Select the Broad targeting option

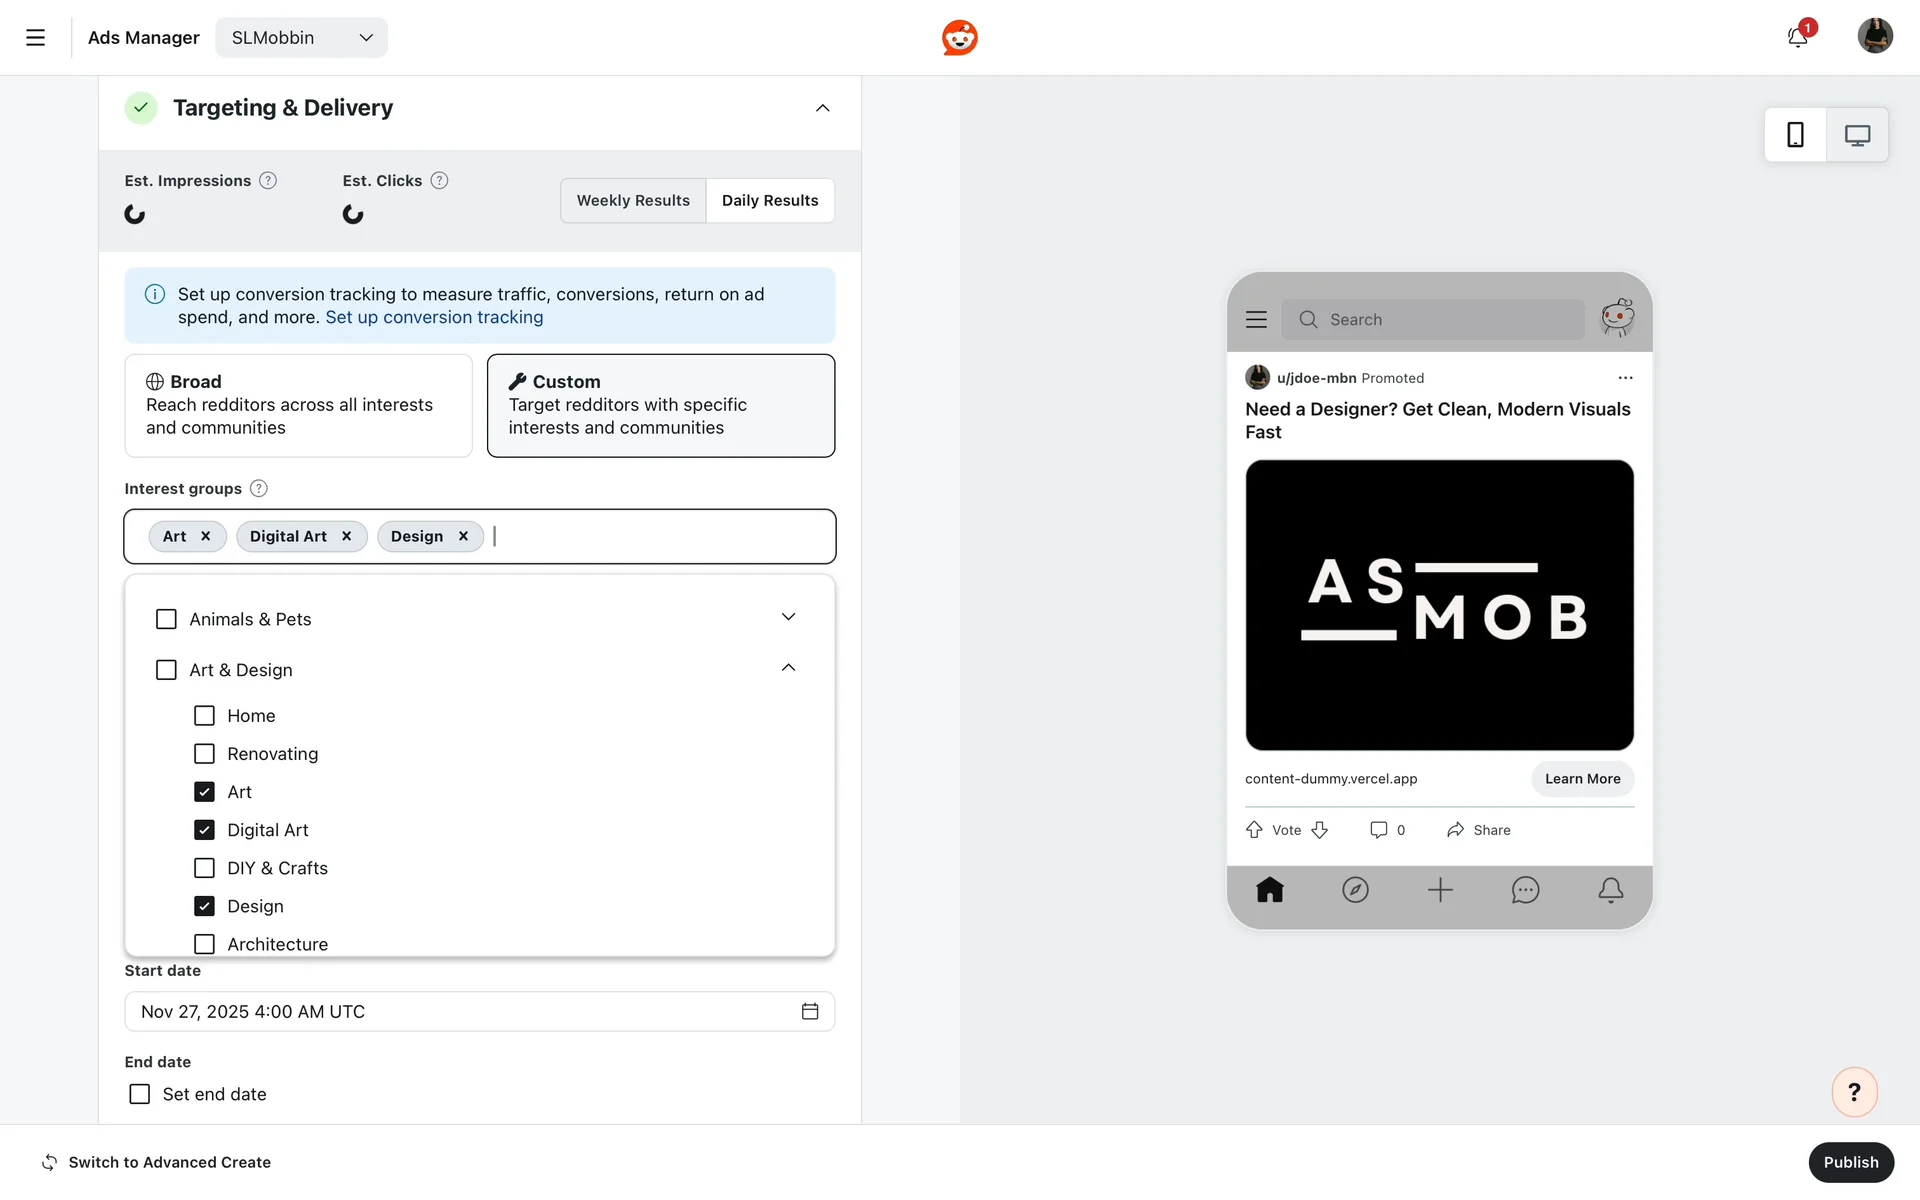click(298, 405)
